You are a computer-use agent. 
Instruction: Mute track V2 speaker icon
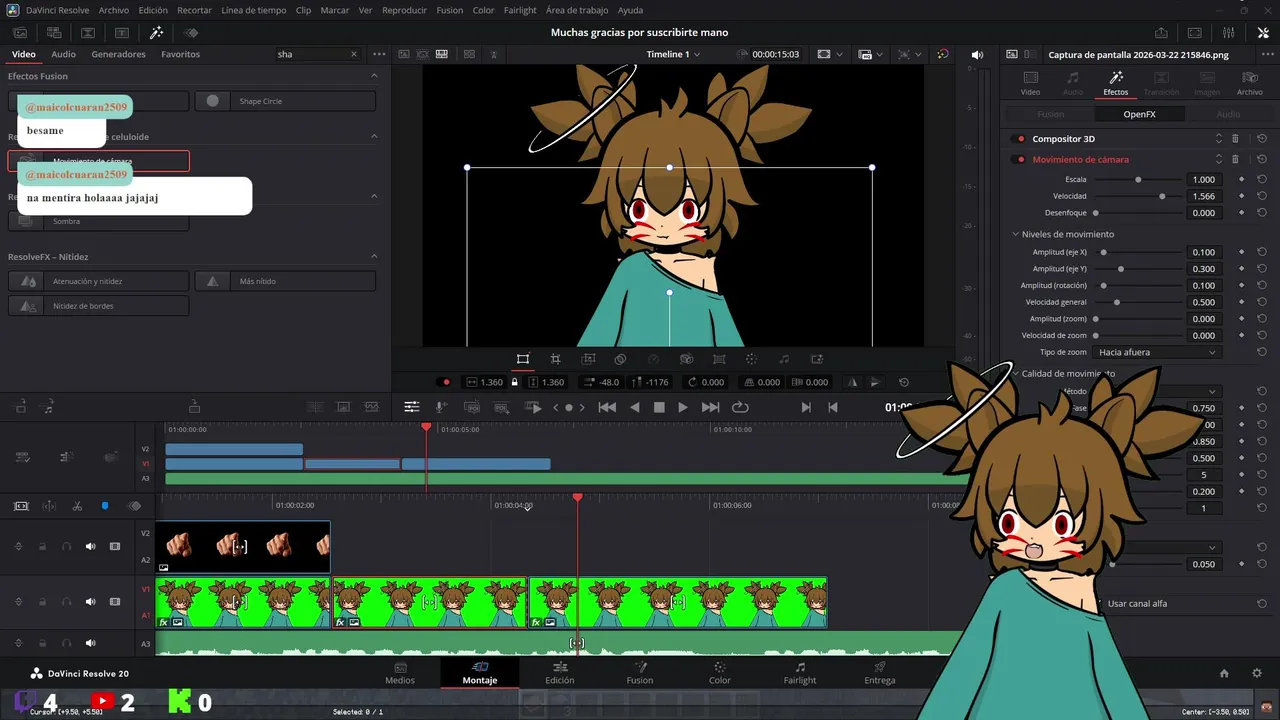pyautogui.click(x=90, y=546)
